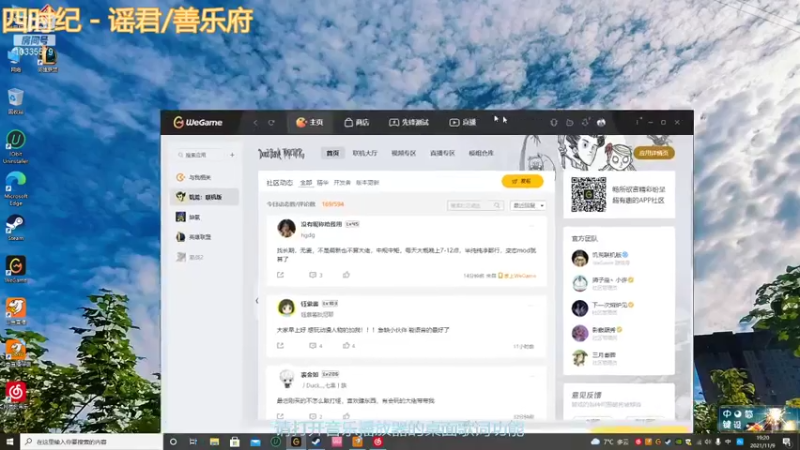Open the post sort order dropdown

click(x=528, y=205)
